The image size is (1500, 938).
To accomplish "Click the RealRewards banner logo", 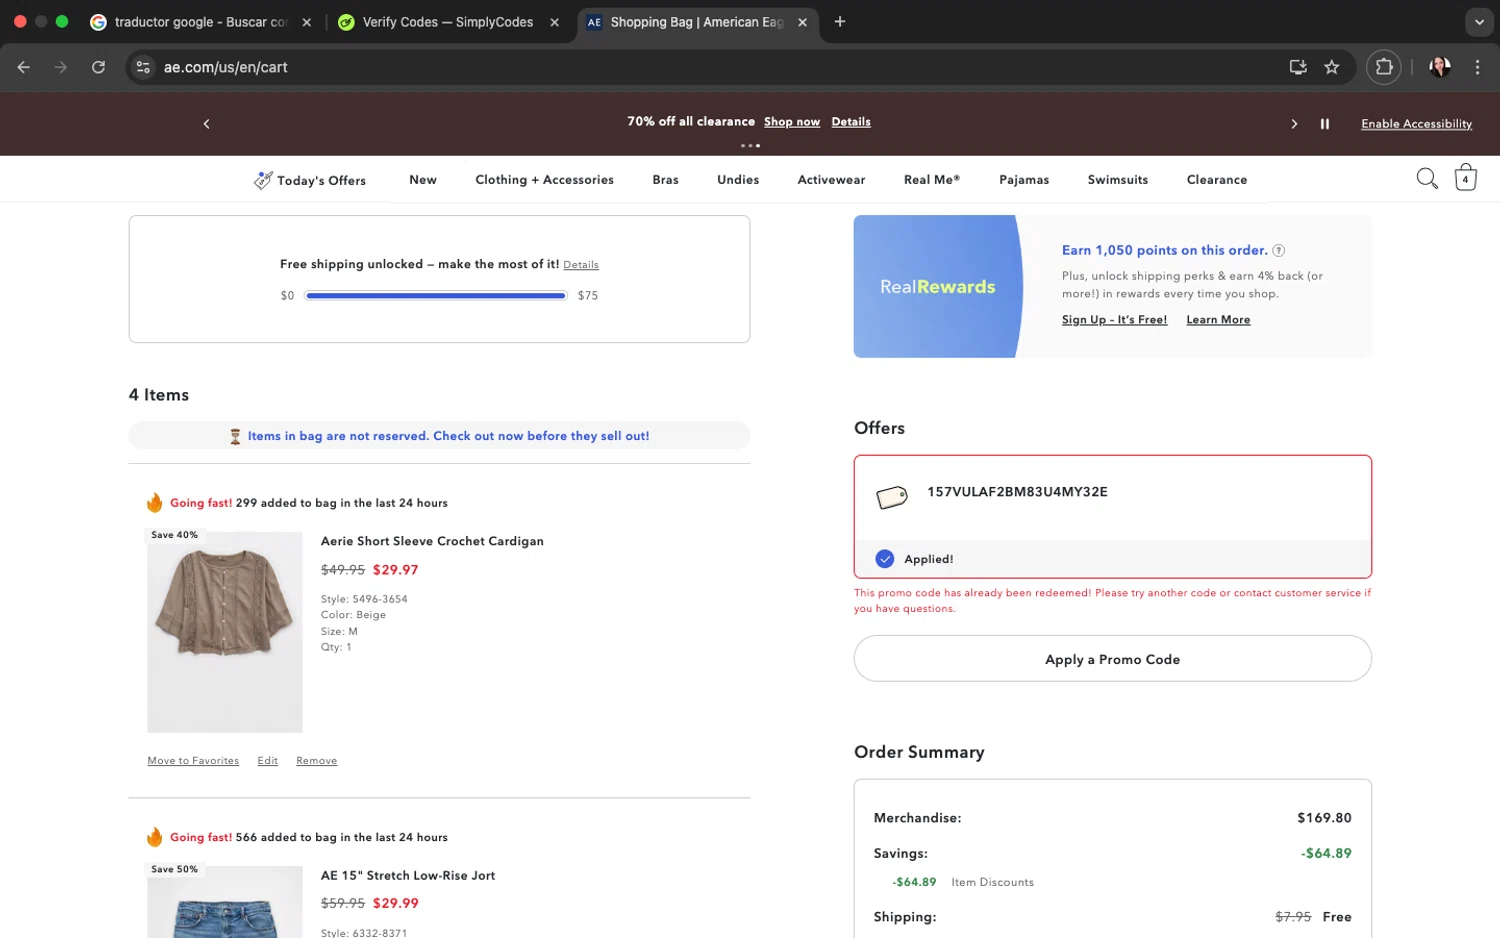I will coord(937,287).
